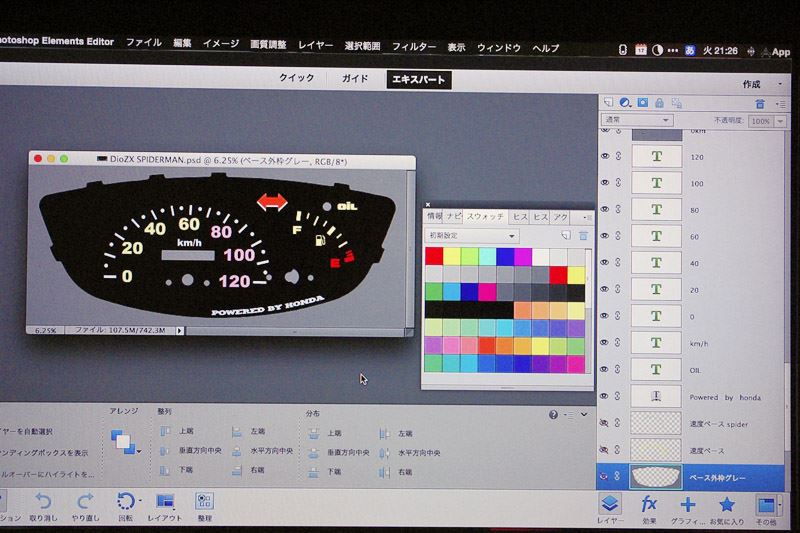Image resolution: width=800 pixels, height=533 pixels.
Task: Hide the 60 text layer
Action: [605, 236]
